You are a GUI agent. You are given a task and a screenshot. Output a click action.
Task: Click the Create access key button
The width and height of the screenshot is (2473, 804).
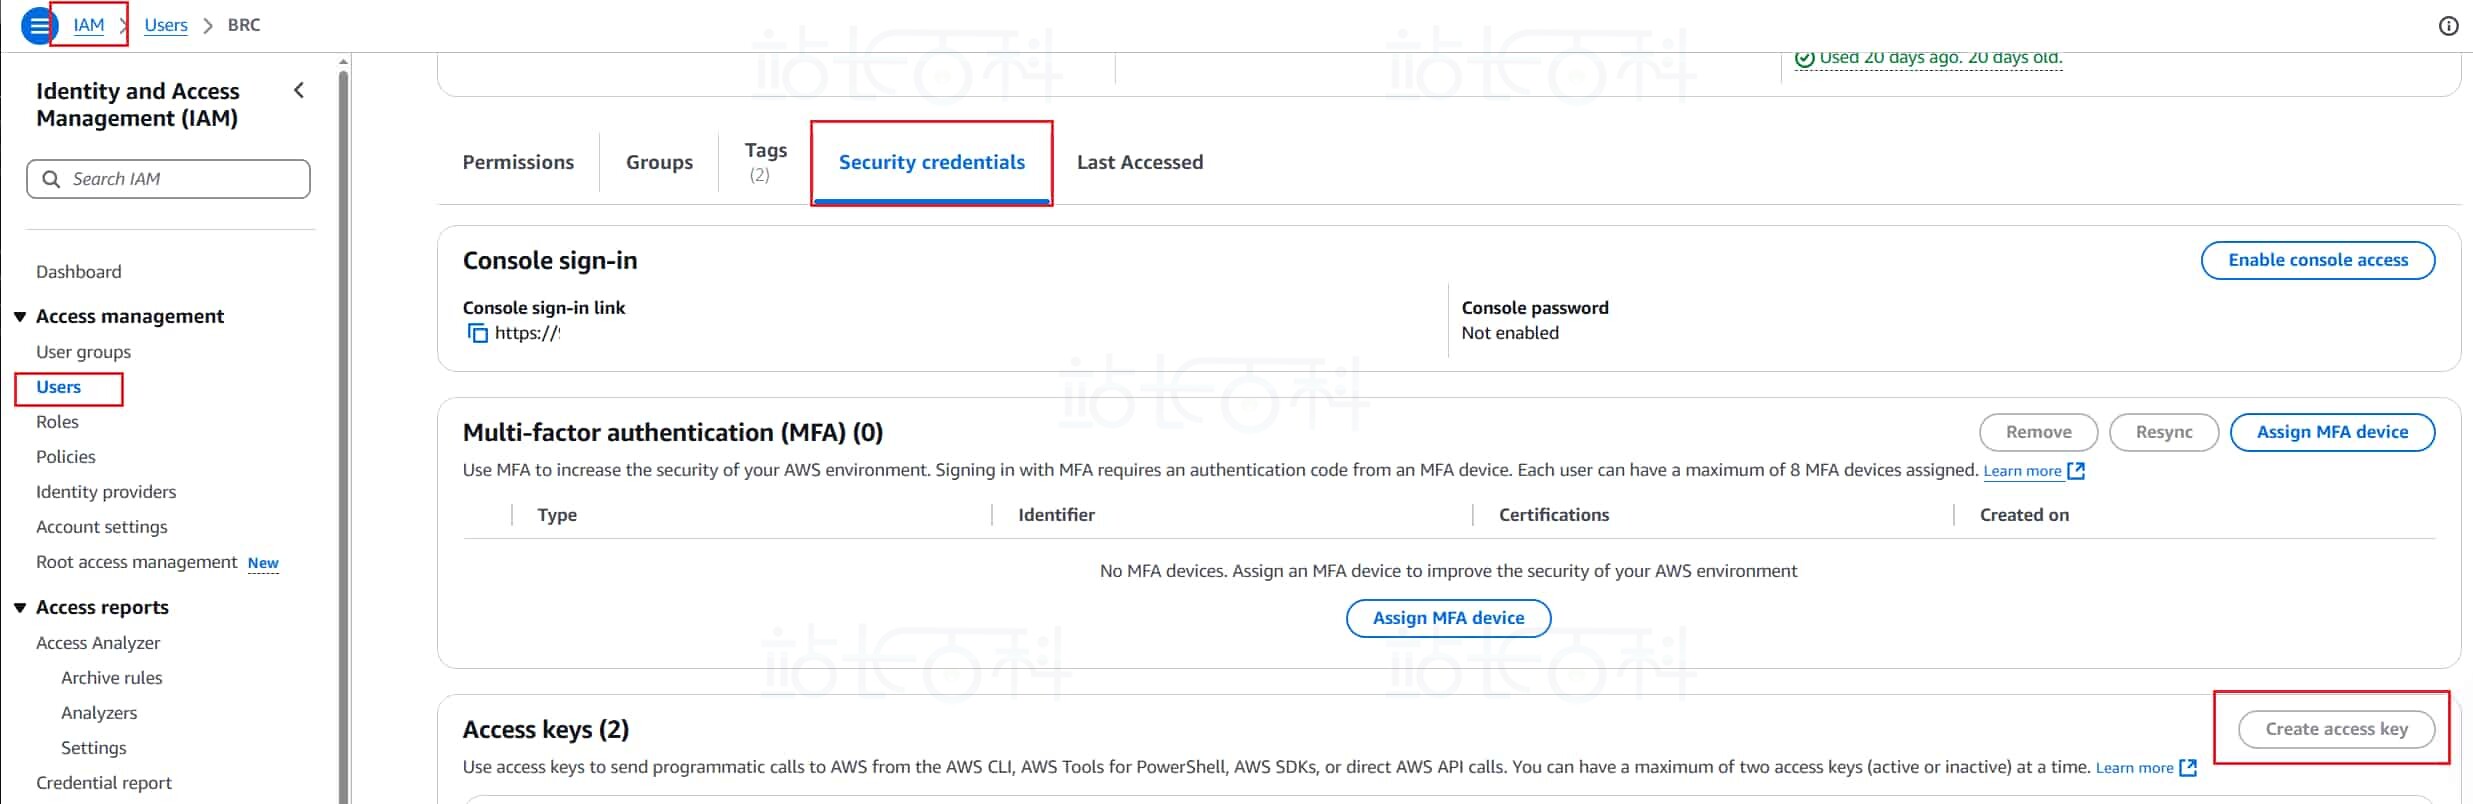(2335, 729)
